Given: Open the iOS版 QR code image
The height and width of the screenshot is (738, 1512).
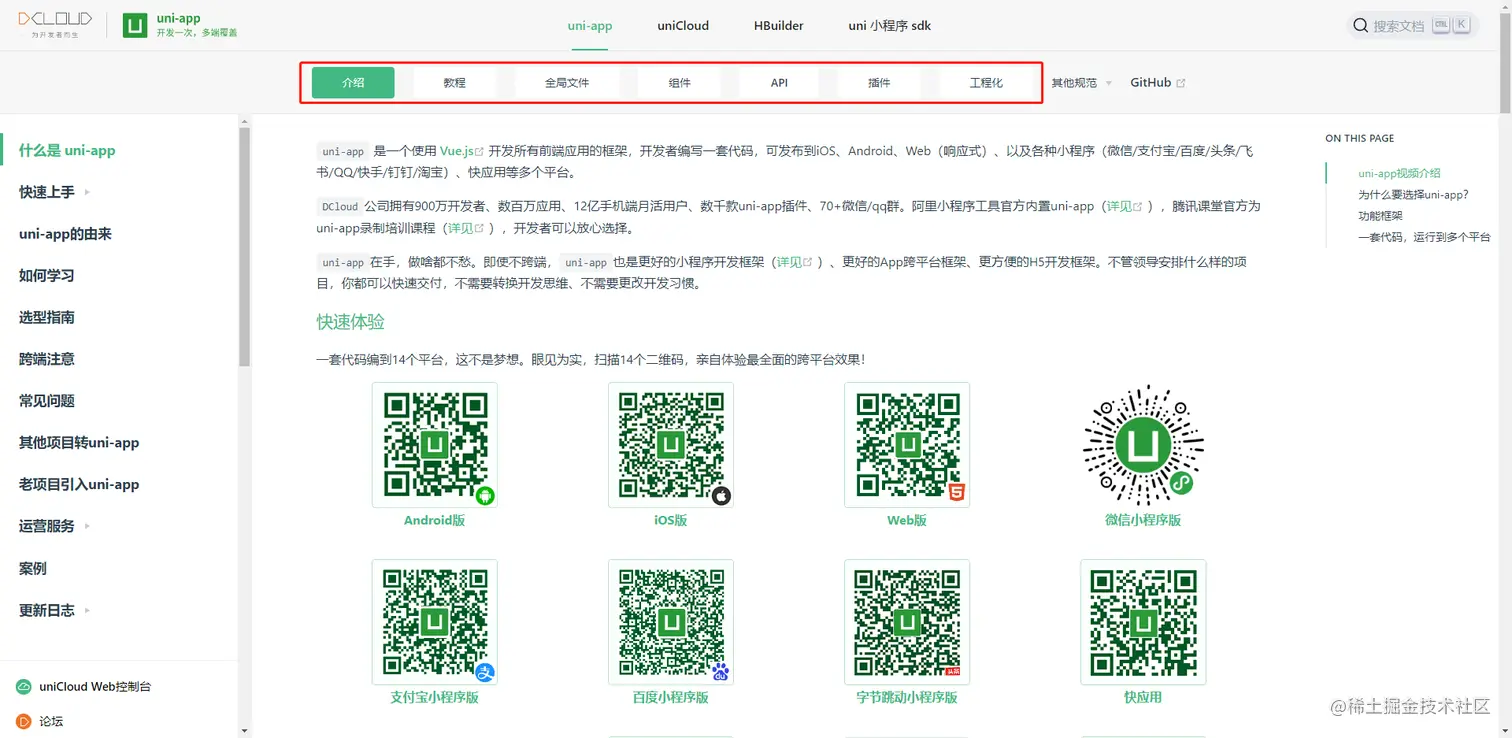Looking at the screenshot, I should click(x=671, y=445).
